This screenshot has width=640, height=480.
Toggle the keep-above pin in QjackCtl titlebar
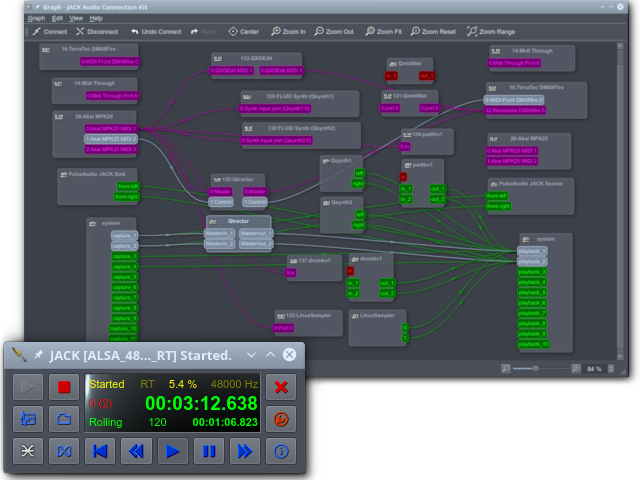[x=38, y=354]
